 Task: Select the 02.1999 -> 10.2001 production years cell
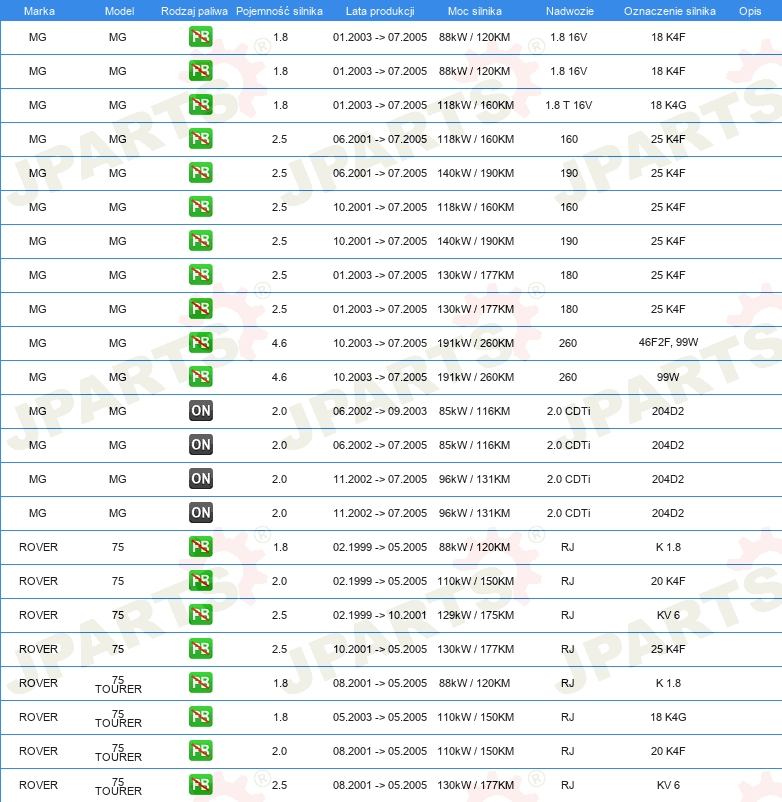[380, 615]
